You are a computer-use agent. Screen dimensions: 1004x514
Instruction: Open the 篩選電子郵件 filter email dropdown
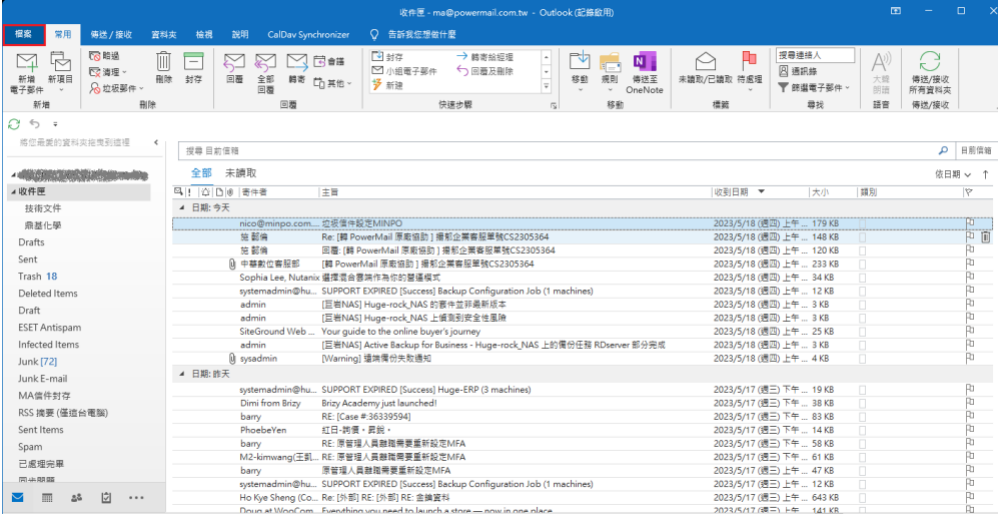coord(814,88)
